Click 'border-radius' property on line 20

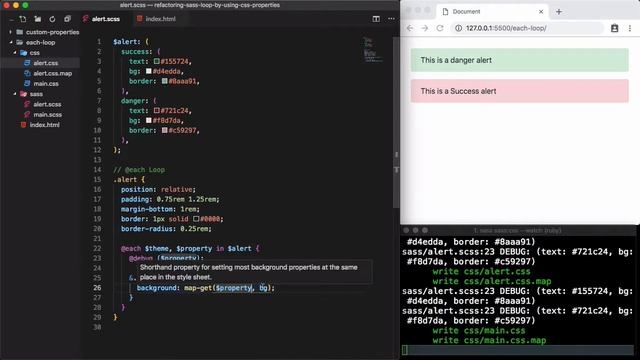(x=147, y=229)
